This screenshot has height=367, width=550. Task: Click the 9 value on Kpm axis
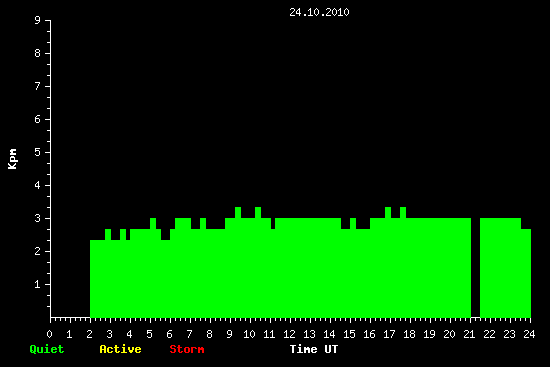tap(38, 20)
